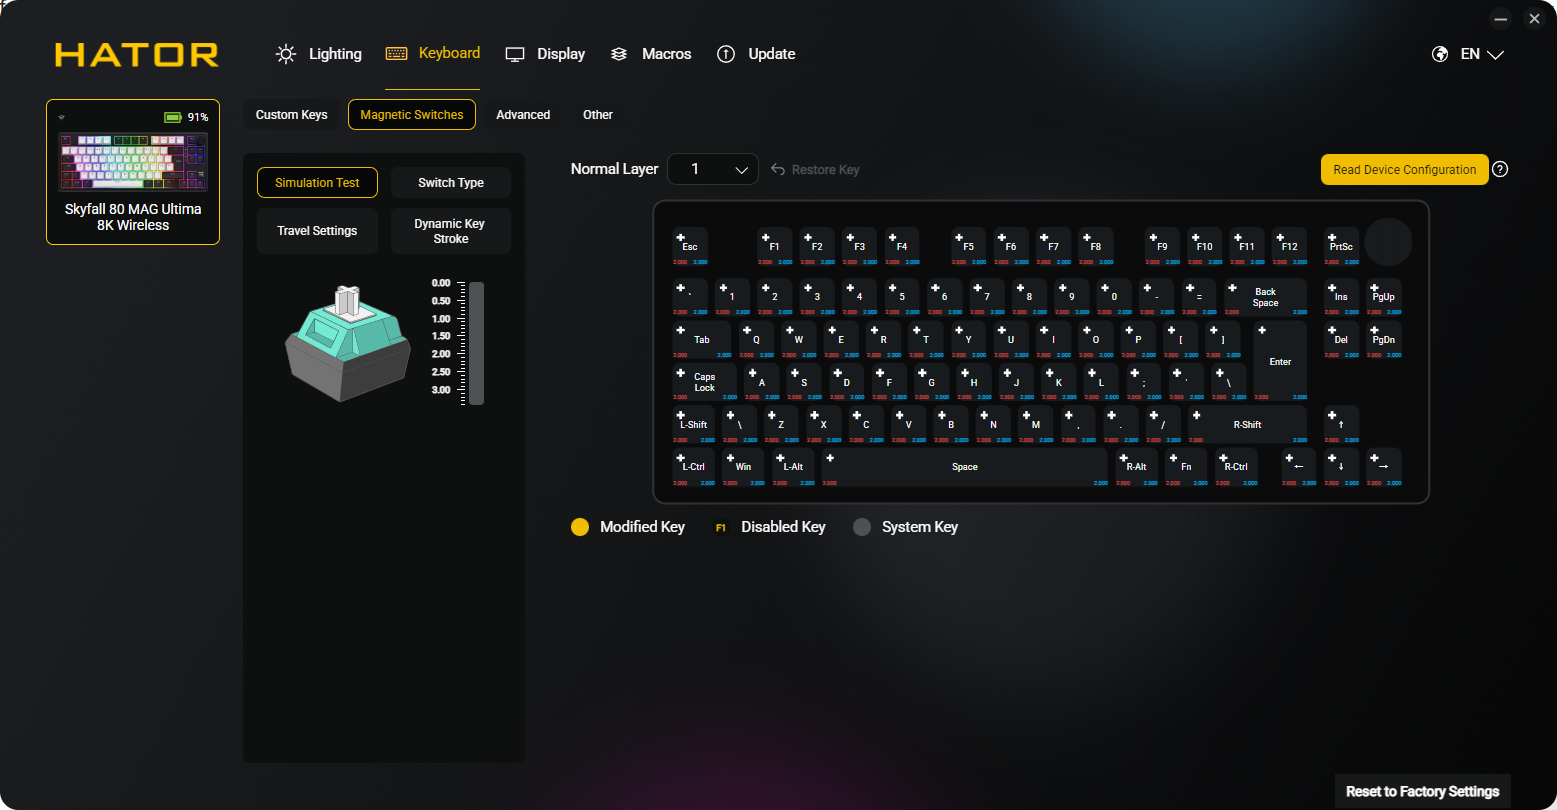Select the F5 key on the keyboard map

(x=968, y=246)
